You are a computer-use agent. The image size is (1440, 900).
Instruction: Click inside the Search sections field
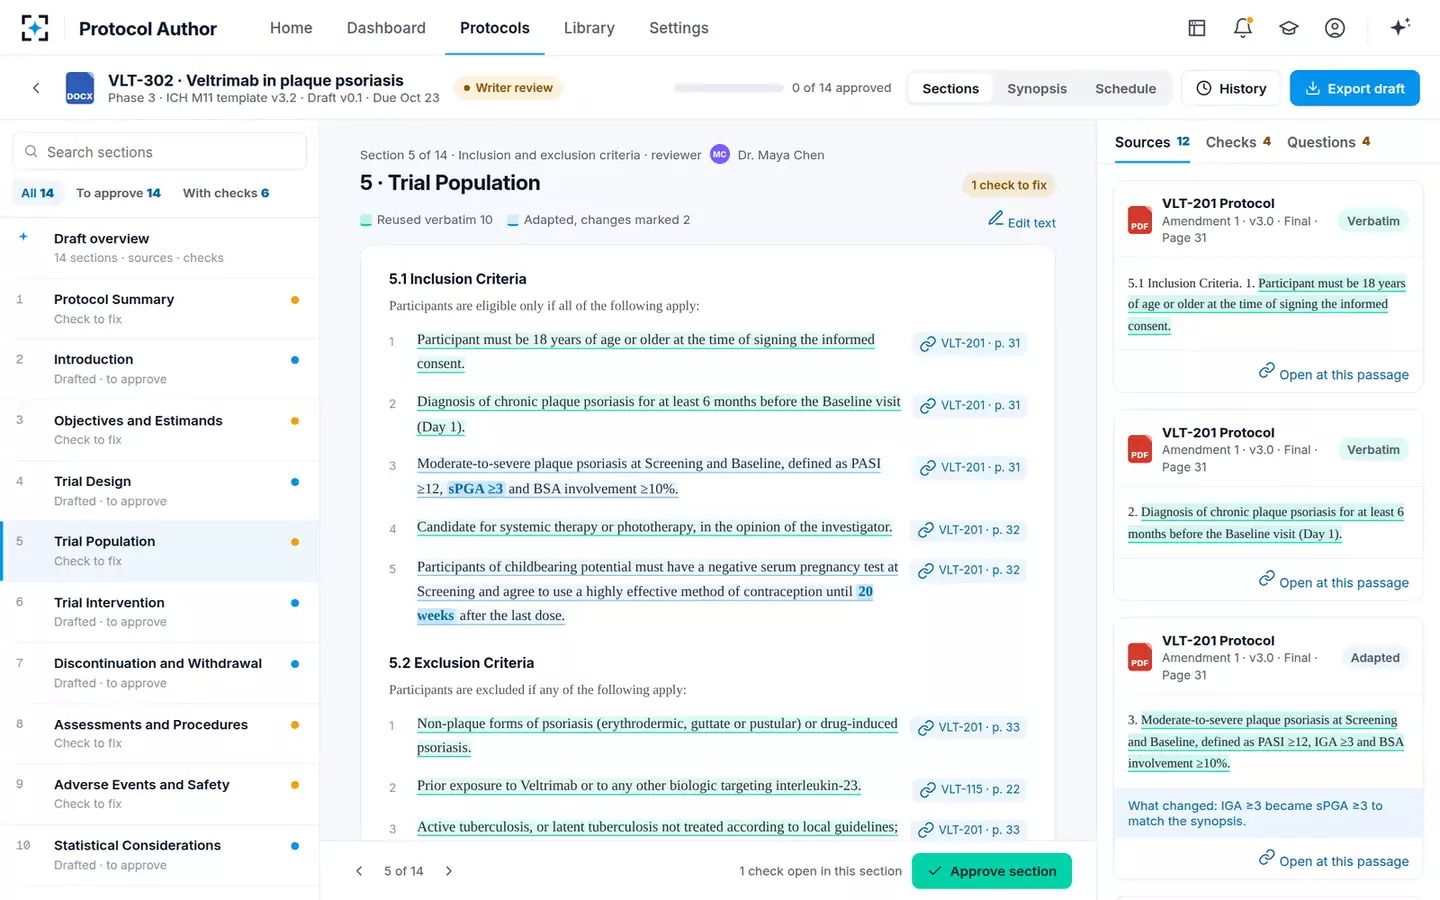(160, 152)
